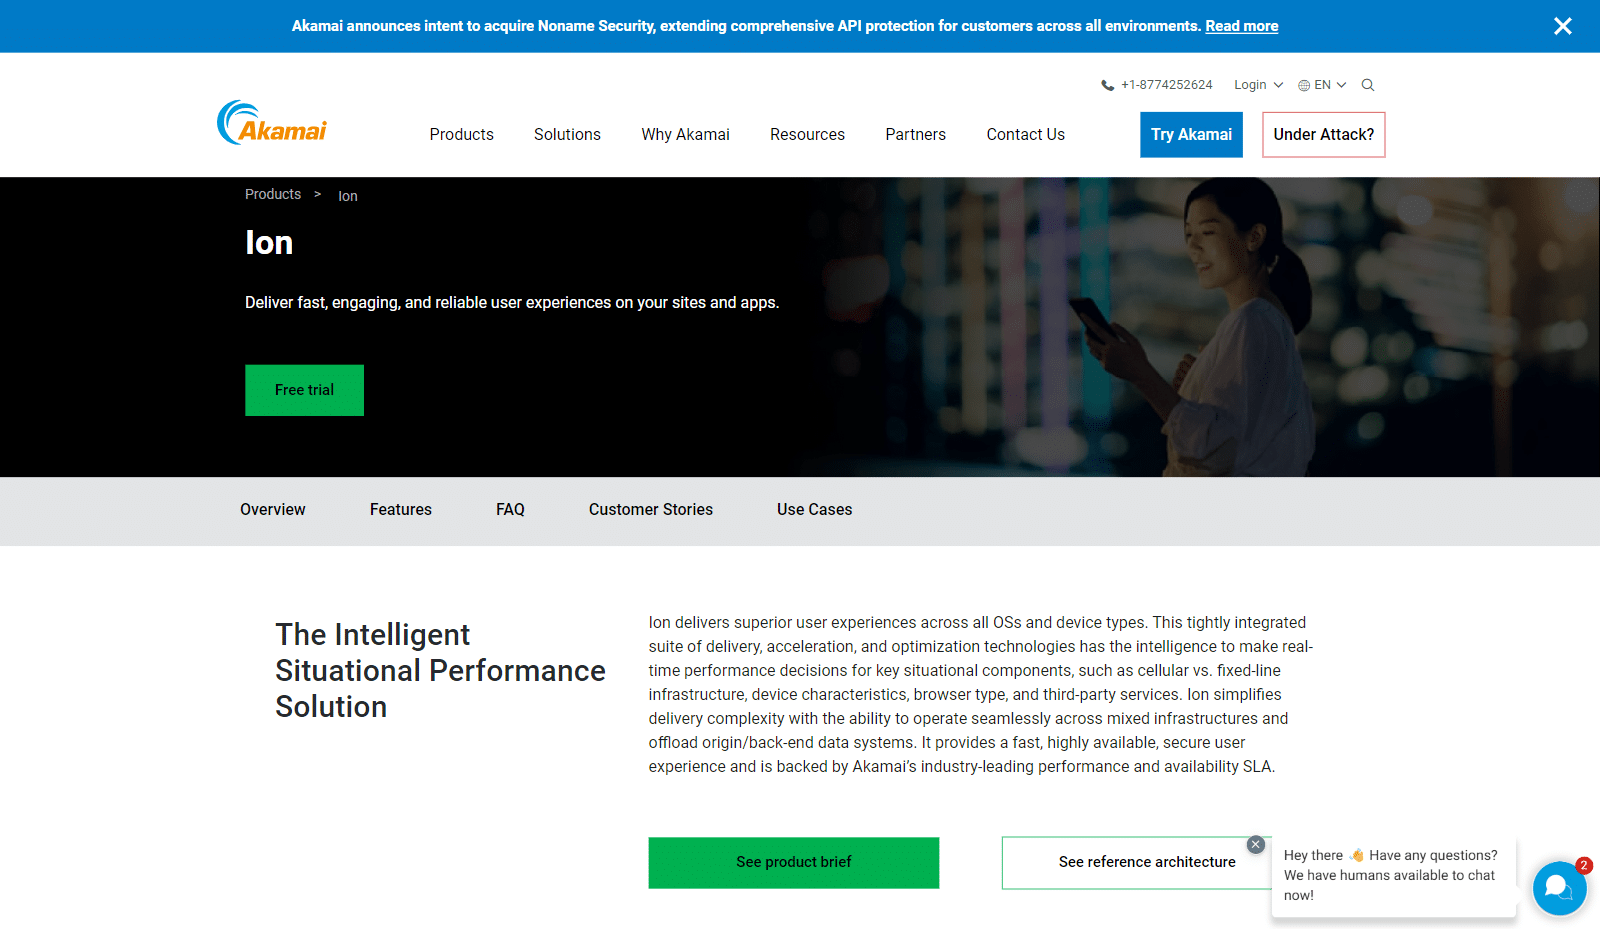Open the Resources menu
The width and height of the screenshot is (1600, 929).
[807, 134]
